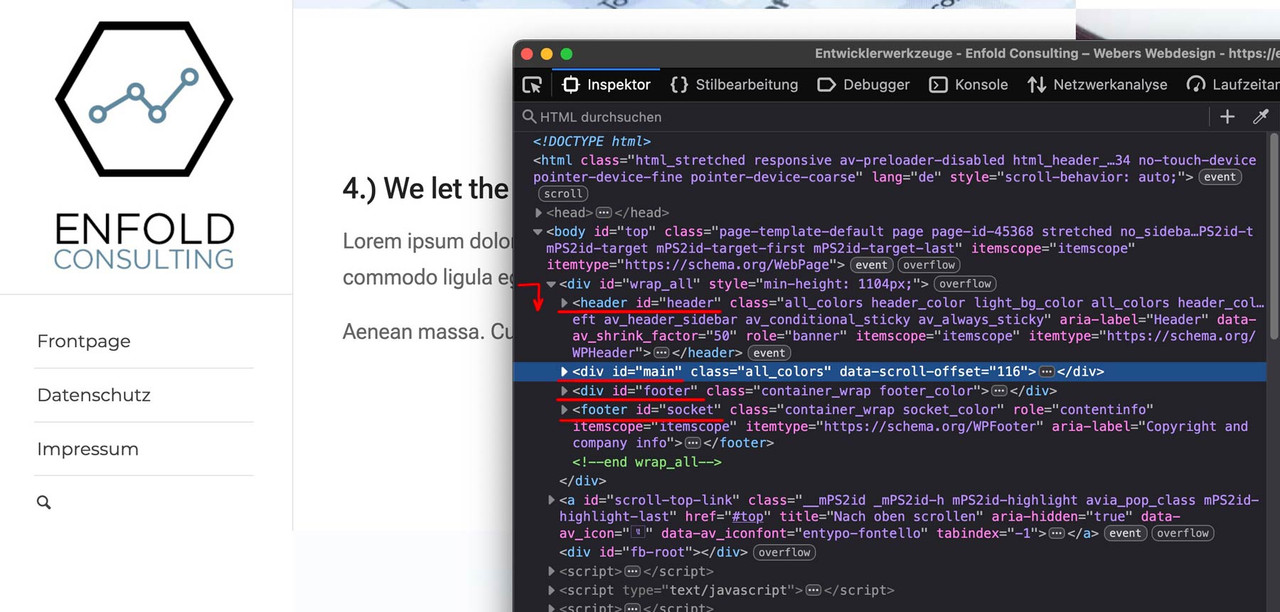Click the Enfold Consulting hexagon logo

[144, 99]
